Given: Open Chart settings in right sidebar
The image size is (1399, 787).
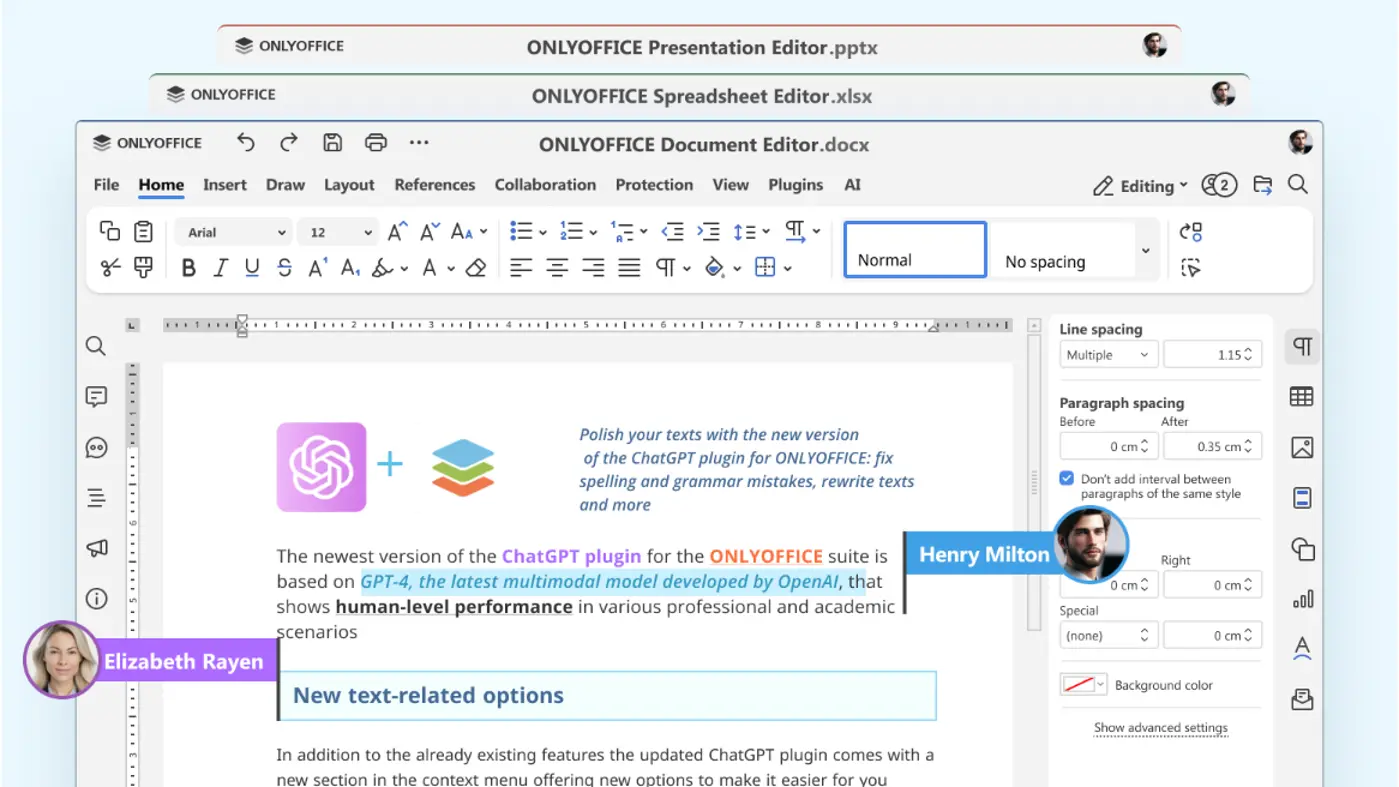Looking at the screenshot, I should [x=1301, y=599].
